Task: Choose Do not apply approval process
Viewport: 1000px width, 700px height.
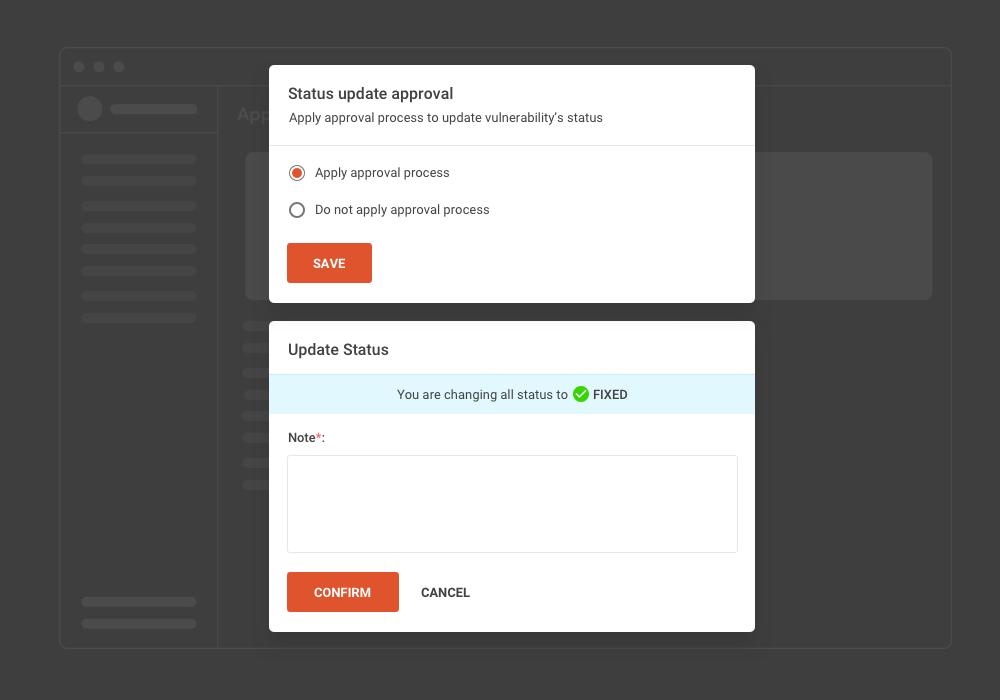Action: tap(296, 210)
